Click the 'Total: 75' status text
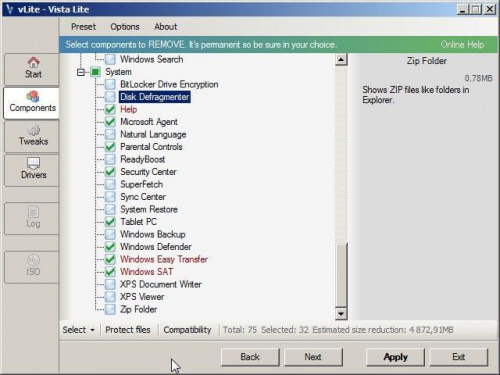 (x=240, y=330)
